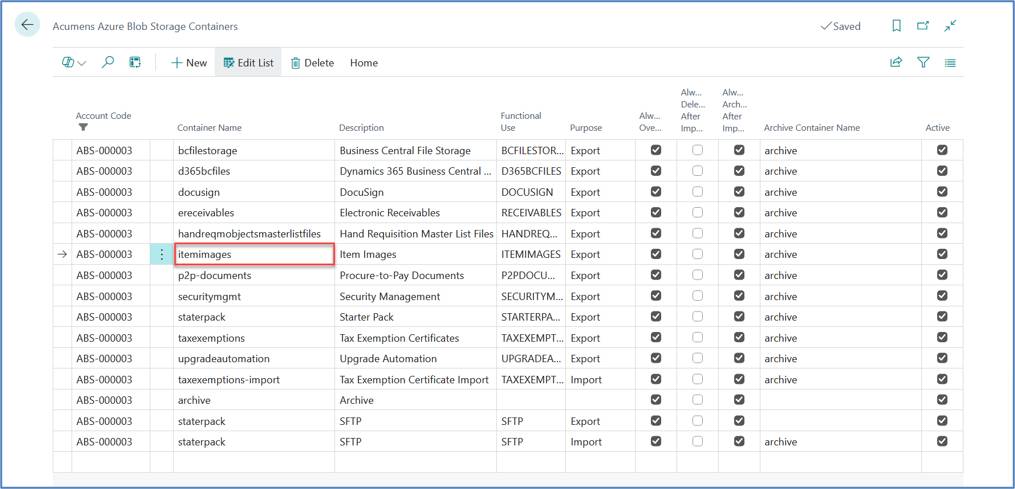Open page in new window icon

[x=923, y=26]
